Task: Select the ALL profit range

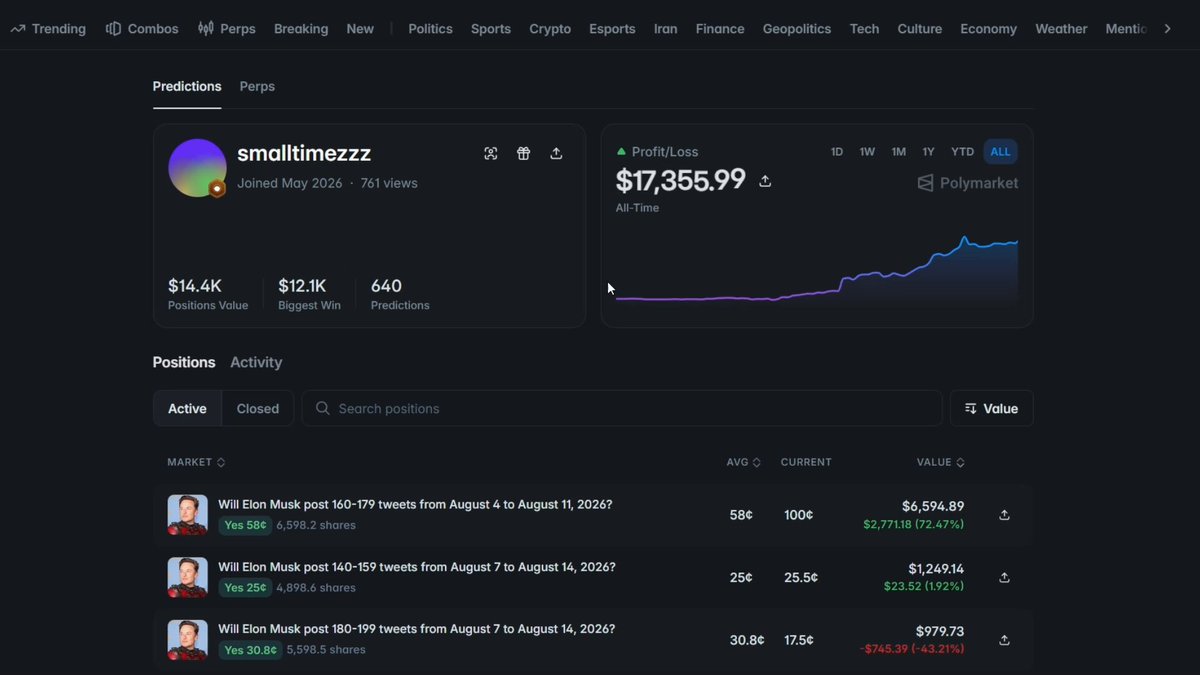Action: 1001,152
